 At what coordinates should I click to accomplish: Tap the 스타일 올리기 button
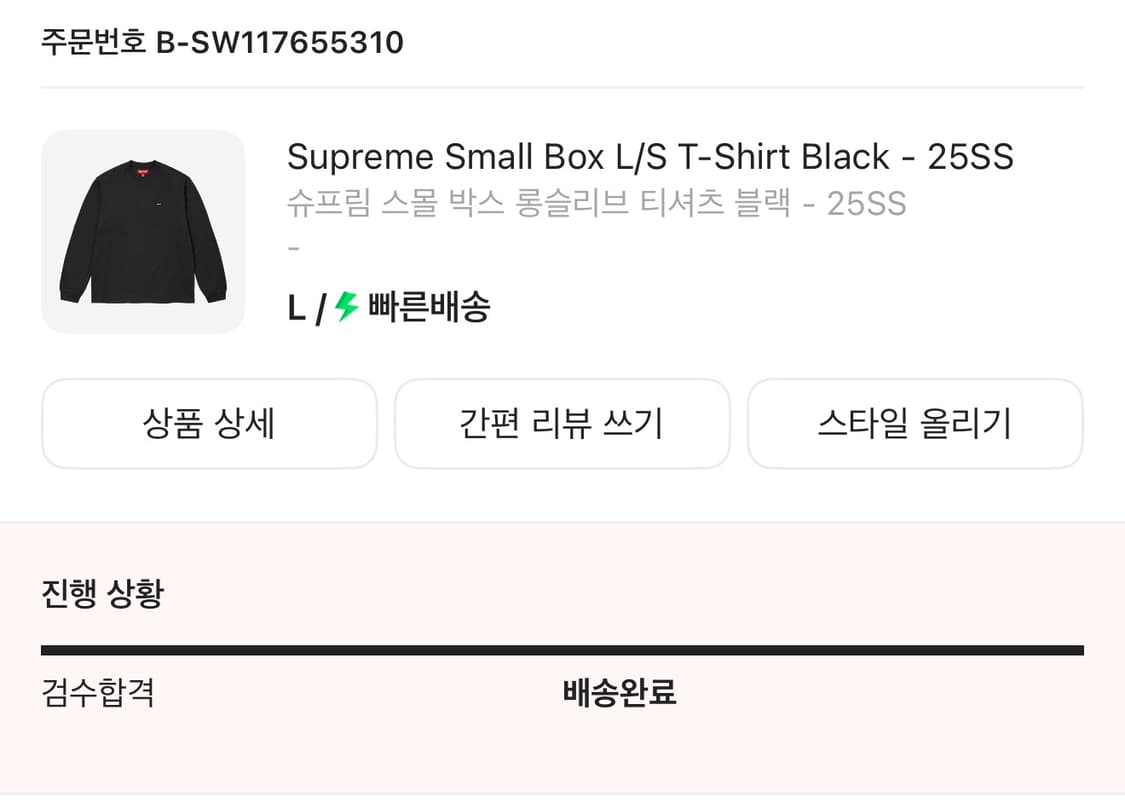click(x=915, y=424)
